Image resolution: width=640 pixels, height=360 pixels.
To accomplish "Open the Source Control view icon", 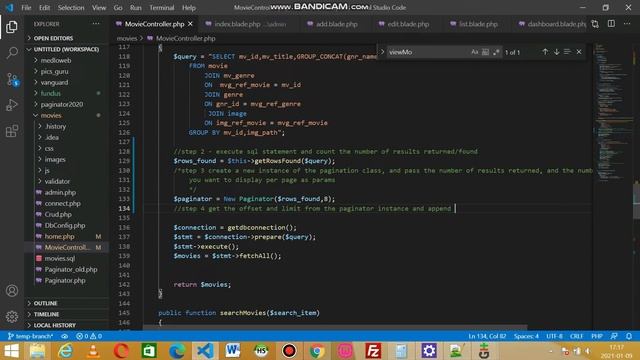I will pyautogui.click(x=12, y=79).
